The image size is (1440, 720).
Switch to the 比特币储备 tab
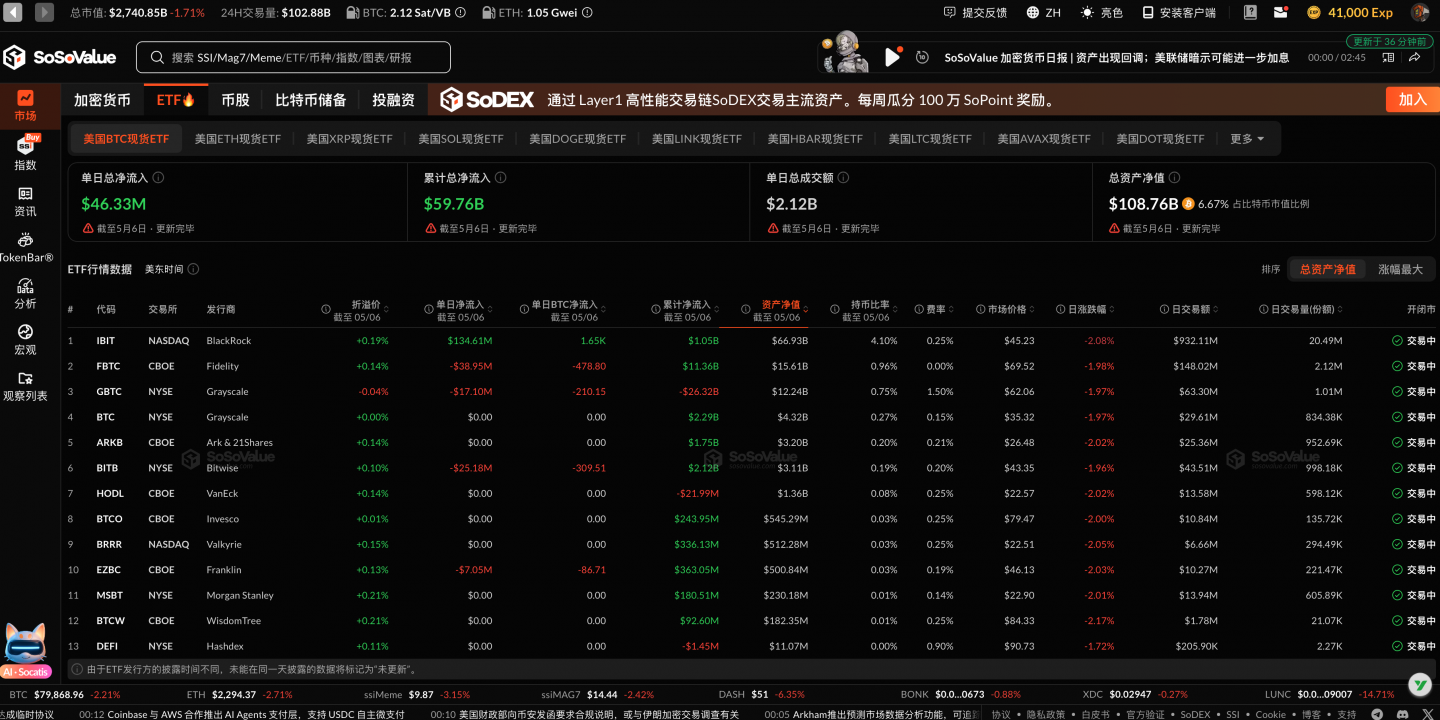click(311, 100)
